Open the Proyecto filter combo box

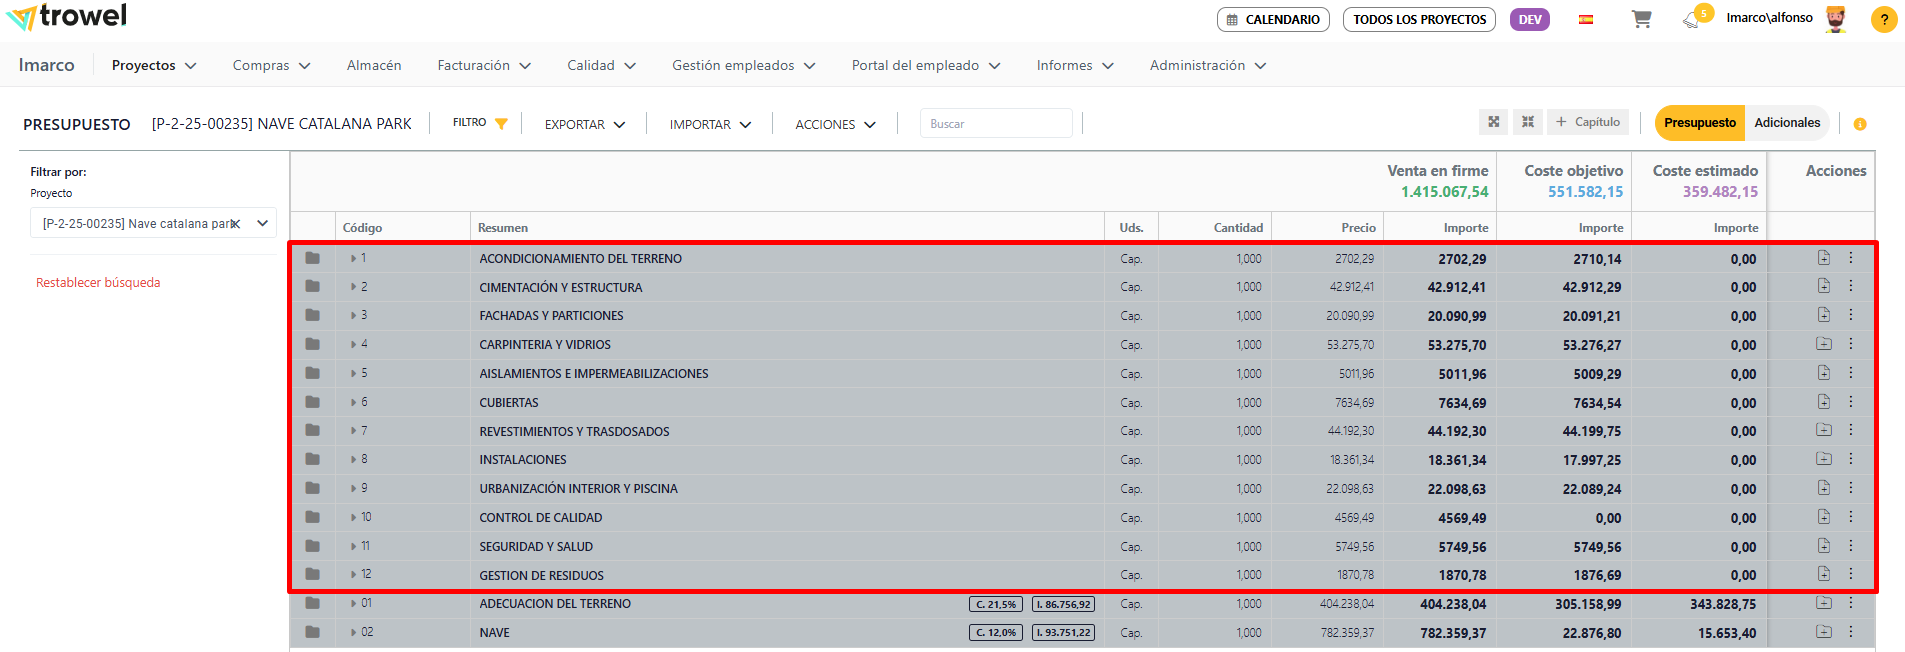tap(153, 224)
